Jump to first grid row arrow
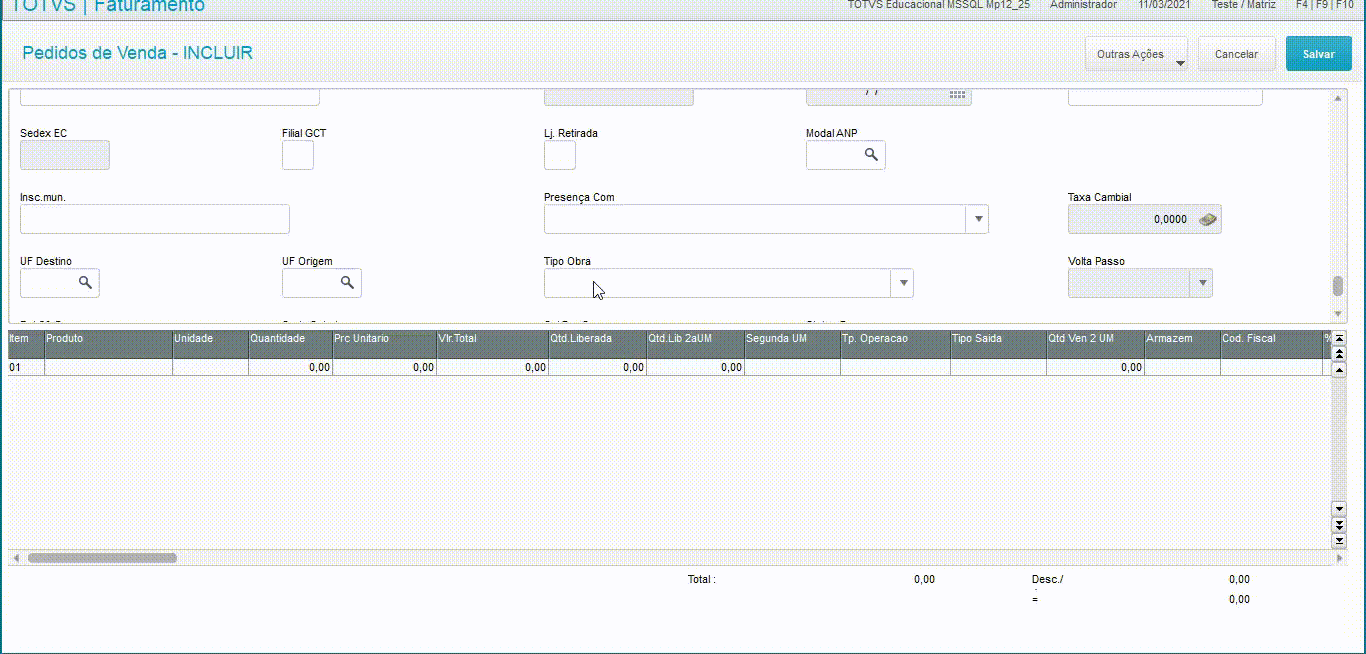 [1340, 338]
